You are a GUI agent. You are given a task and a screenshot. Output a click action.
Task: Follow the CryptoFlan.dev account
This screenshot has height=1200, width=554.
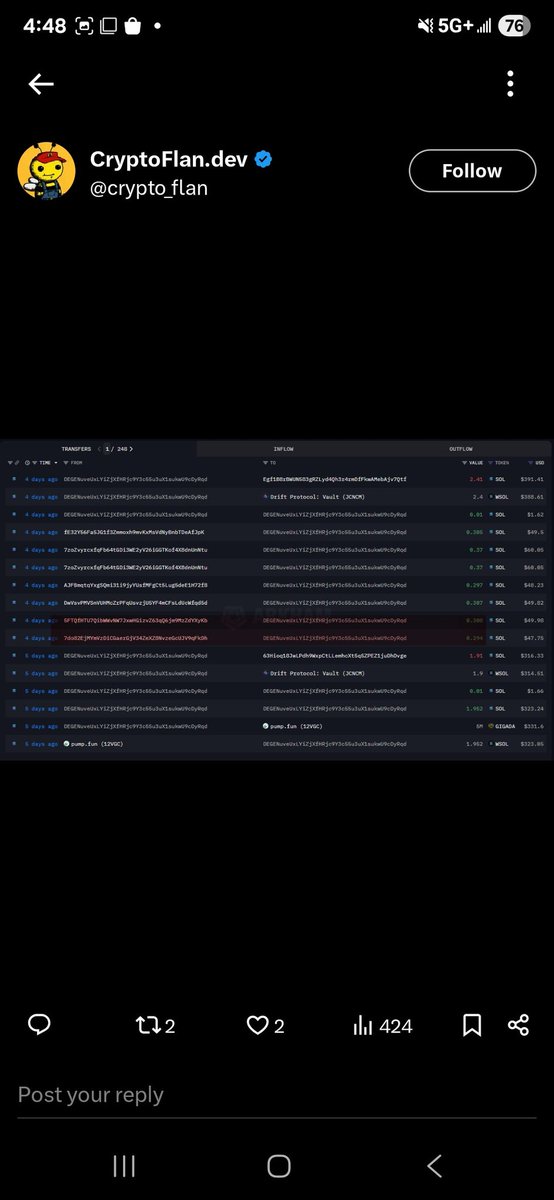pyautogui.click(x=472, y=171)
